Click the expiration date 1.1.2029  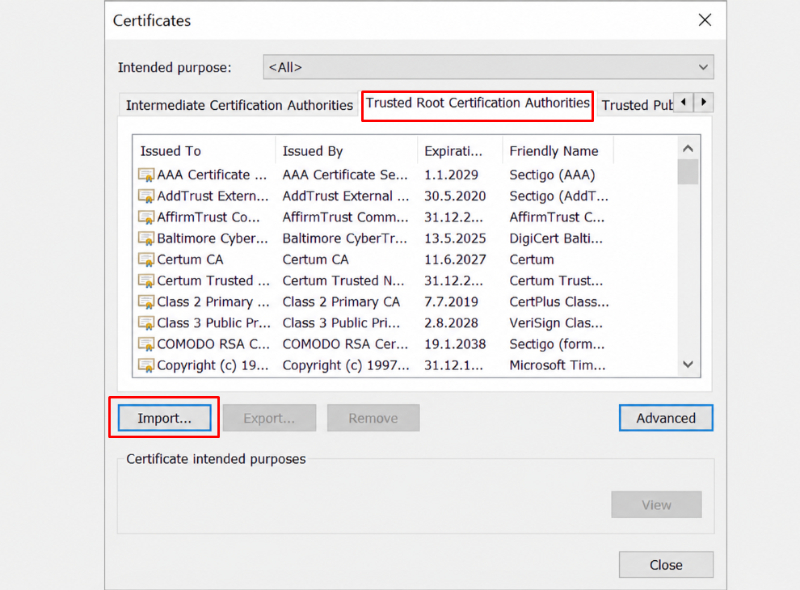pyautogui.click(x=452, y=175)
